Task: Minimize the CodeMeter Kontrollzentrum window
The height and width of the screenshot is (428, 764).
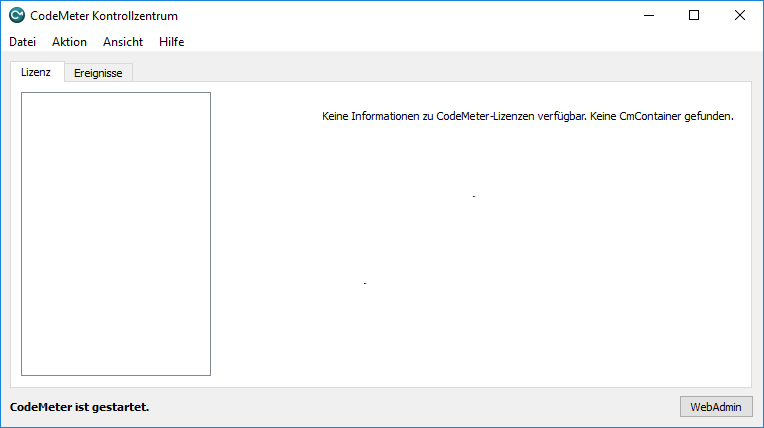Action: pyautogui.click(x=649, y=16)
